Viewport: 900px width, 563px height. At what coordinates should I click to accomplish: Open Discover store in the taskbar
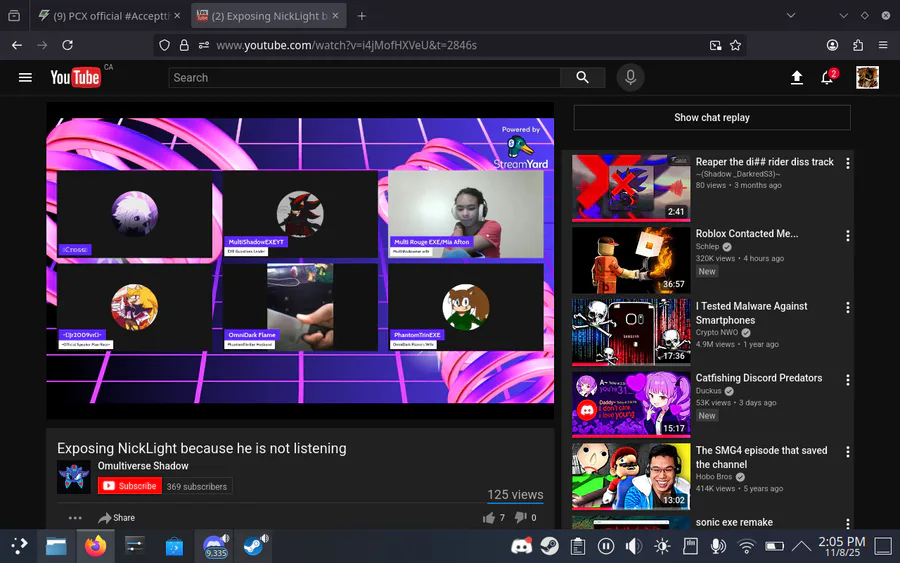[x=174, y=546]
